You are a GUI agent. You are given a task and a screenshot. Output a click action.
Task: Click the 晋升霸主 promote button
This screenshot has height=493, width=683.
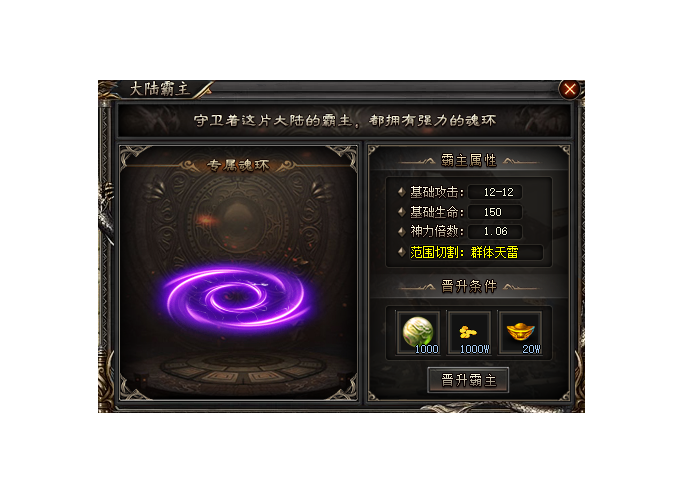click(x=468, y=380)
